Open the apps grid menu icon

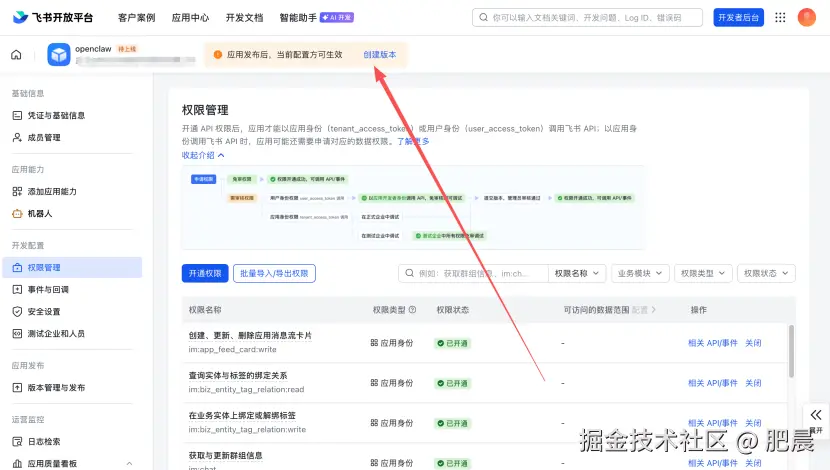(780, 17)
